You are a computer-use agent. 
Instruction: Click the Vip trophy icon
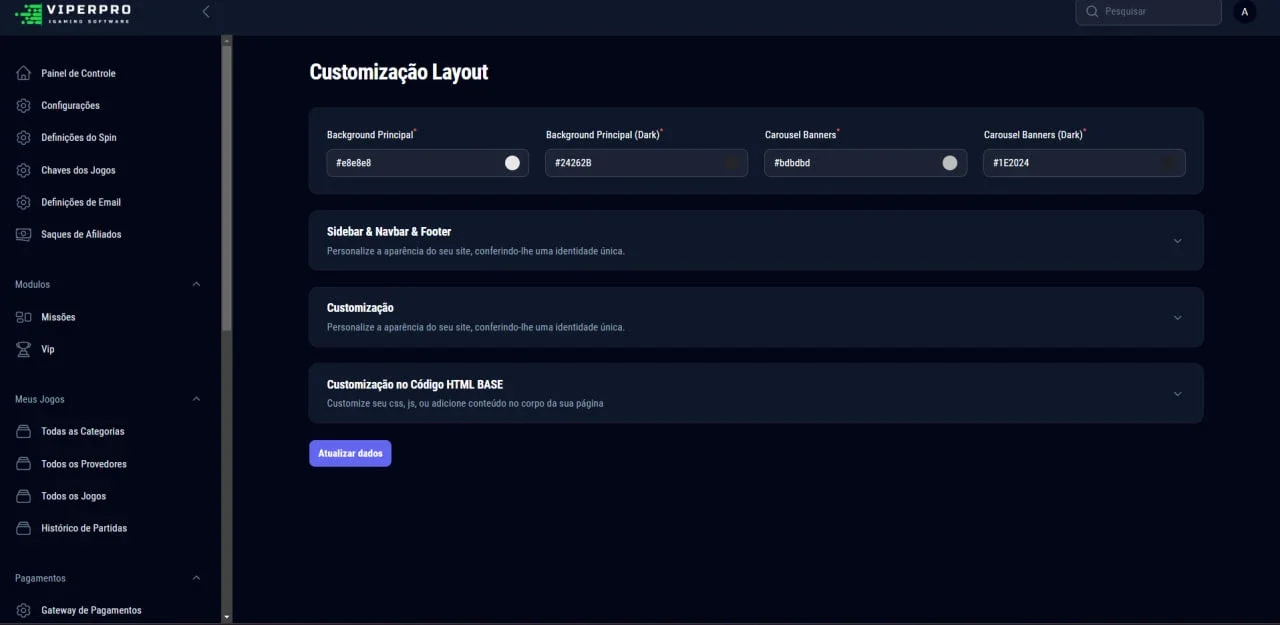(x=24, y=349)
